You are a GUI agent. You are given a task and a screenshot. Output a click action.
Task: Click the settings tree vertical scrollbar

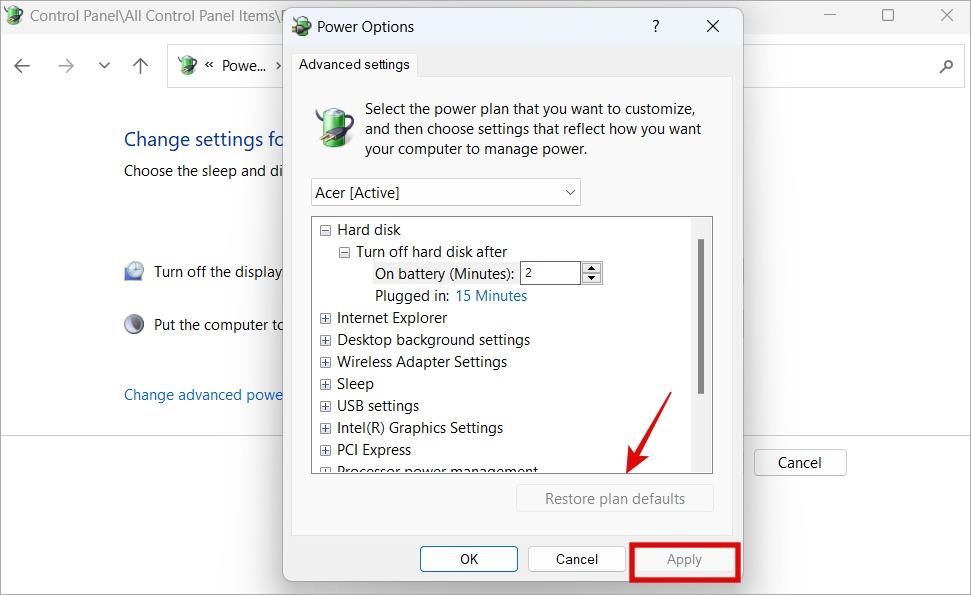click(x=701, y=316)
